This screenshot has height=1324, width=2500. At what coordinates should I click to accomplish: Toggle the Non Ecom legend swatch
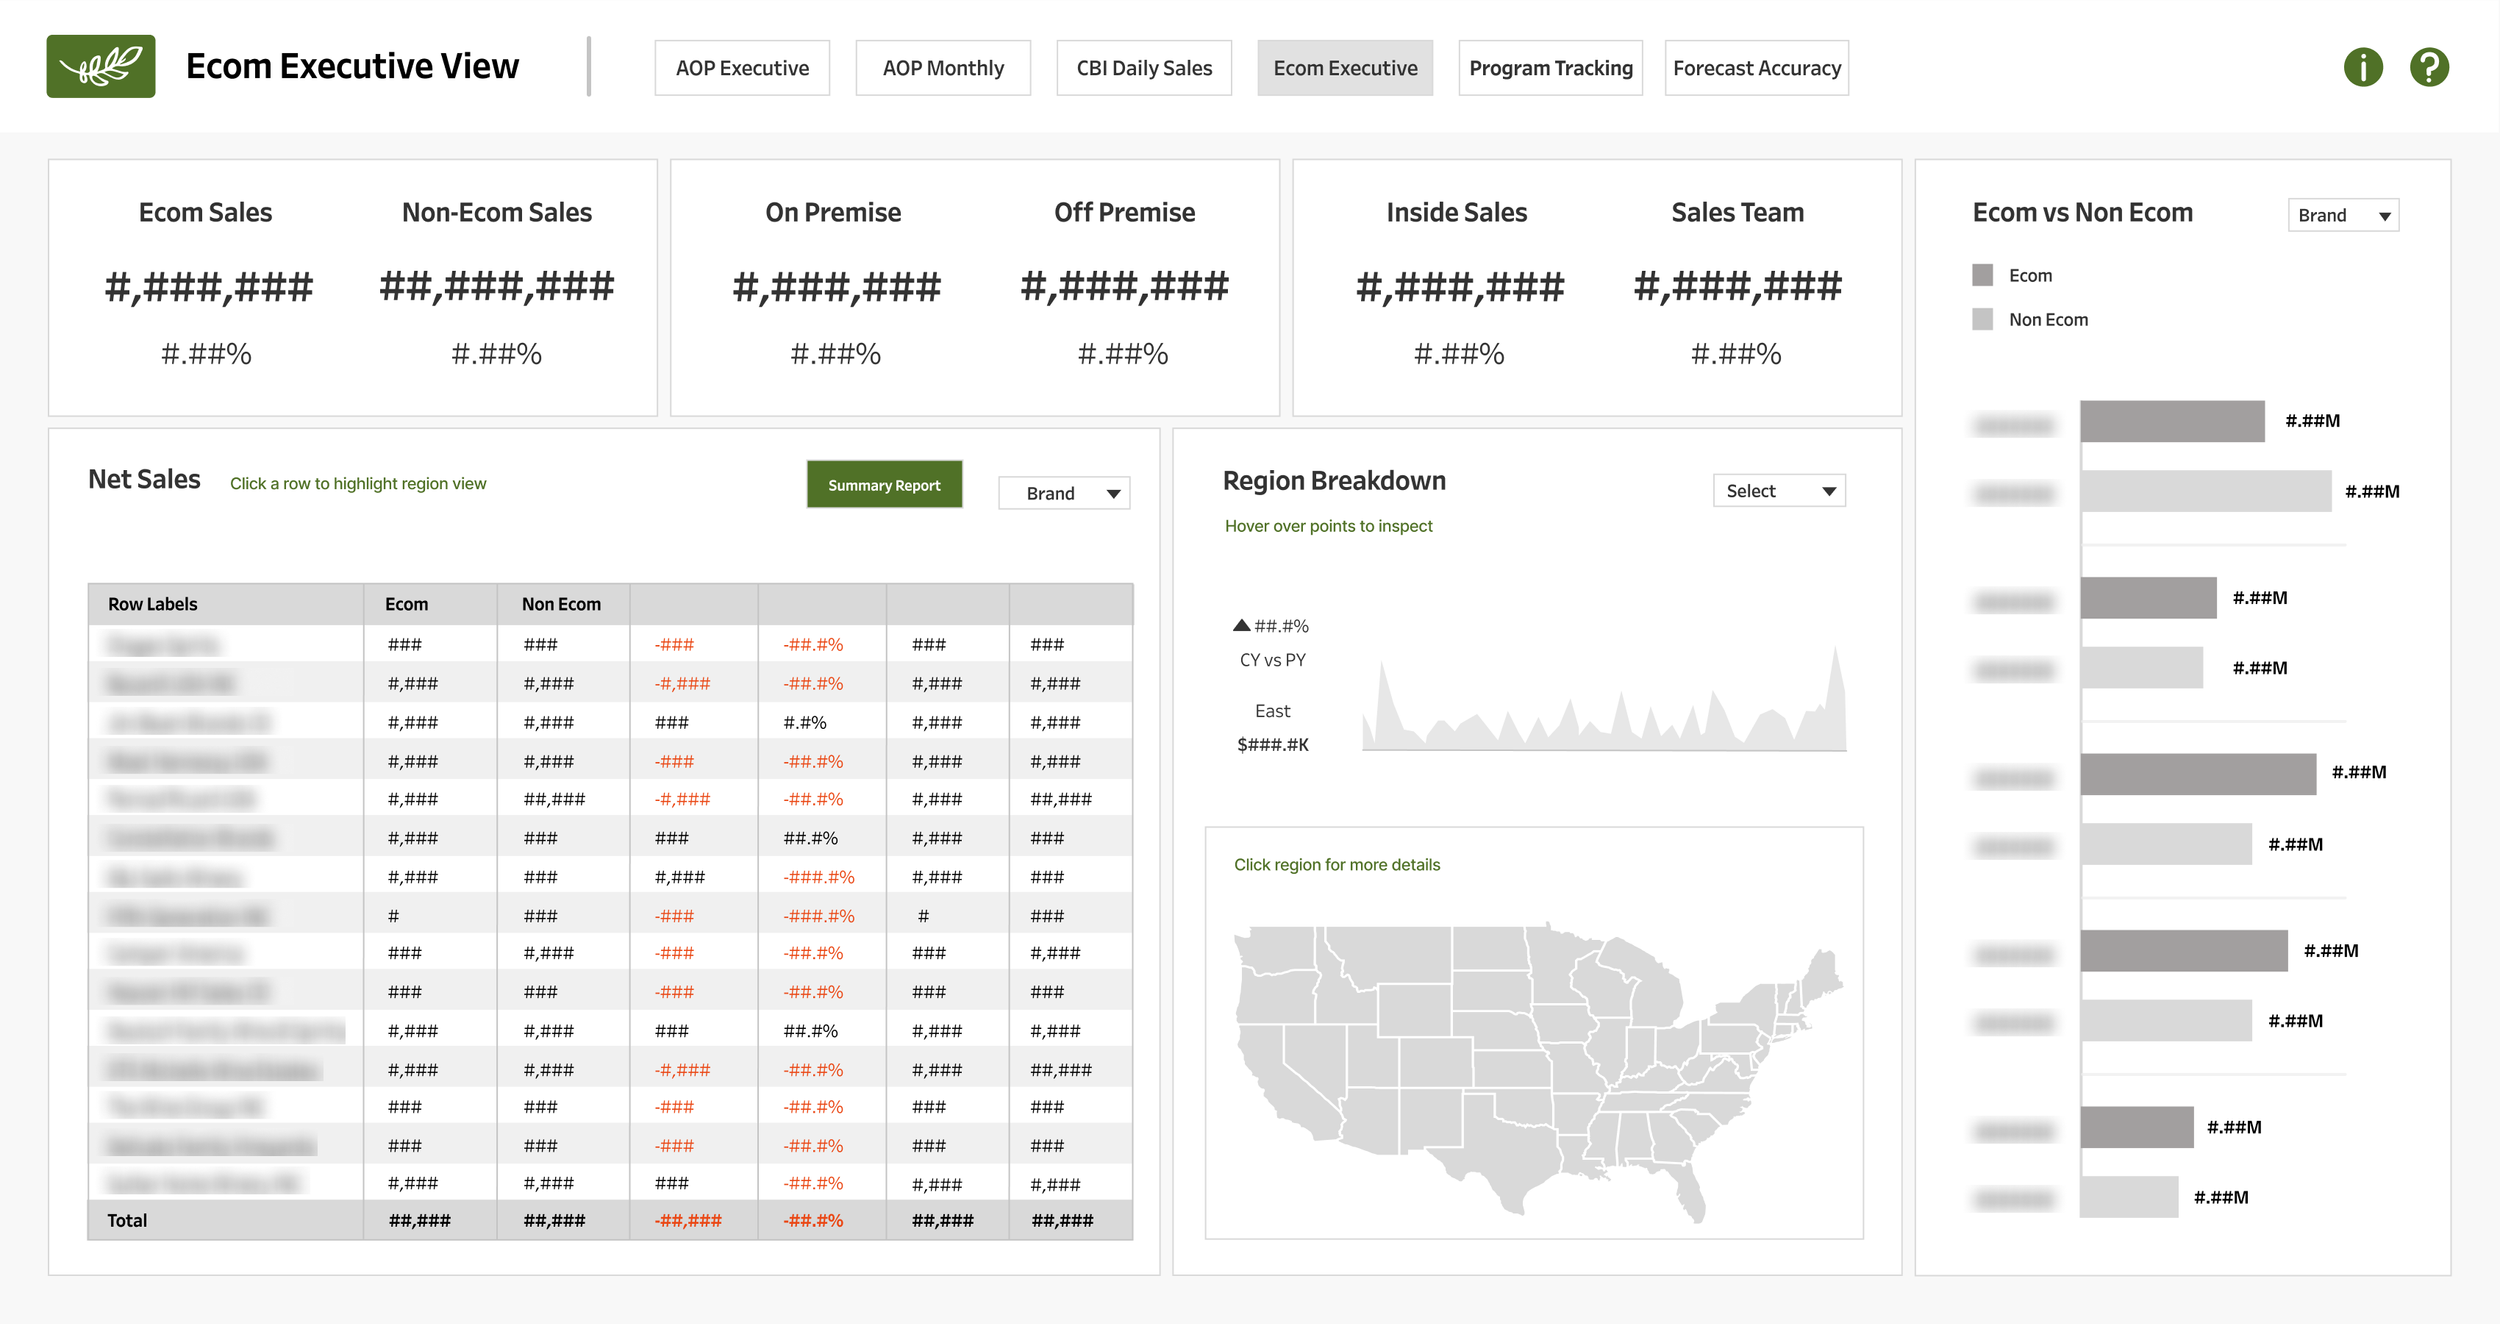pyautogui.click(x=1982, y=319)
